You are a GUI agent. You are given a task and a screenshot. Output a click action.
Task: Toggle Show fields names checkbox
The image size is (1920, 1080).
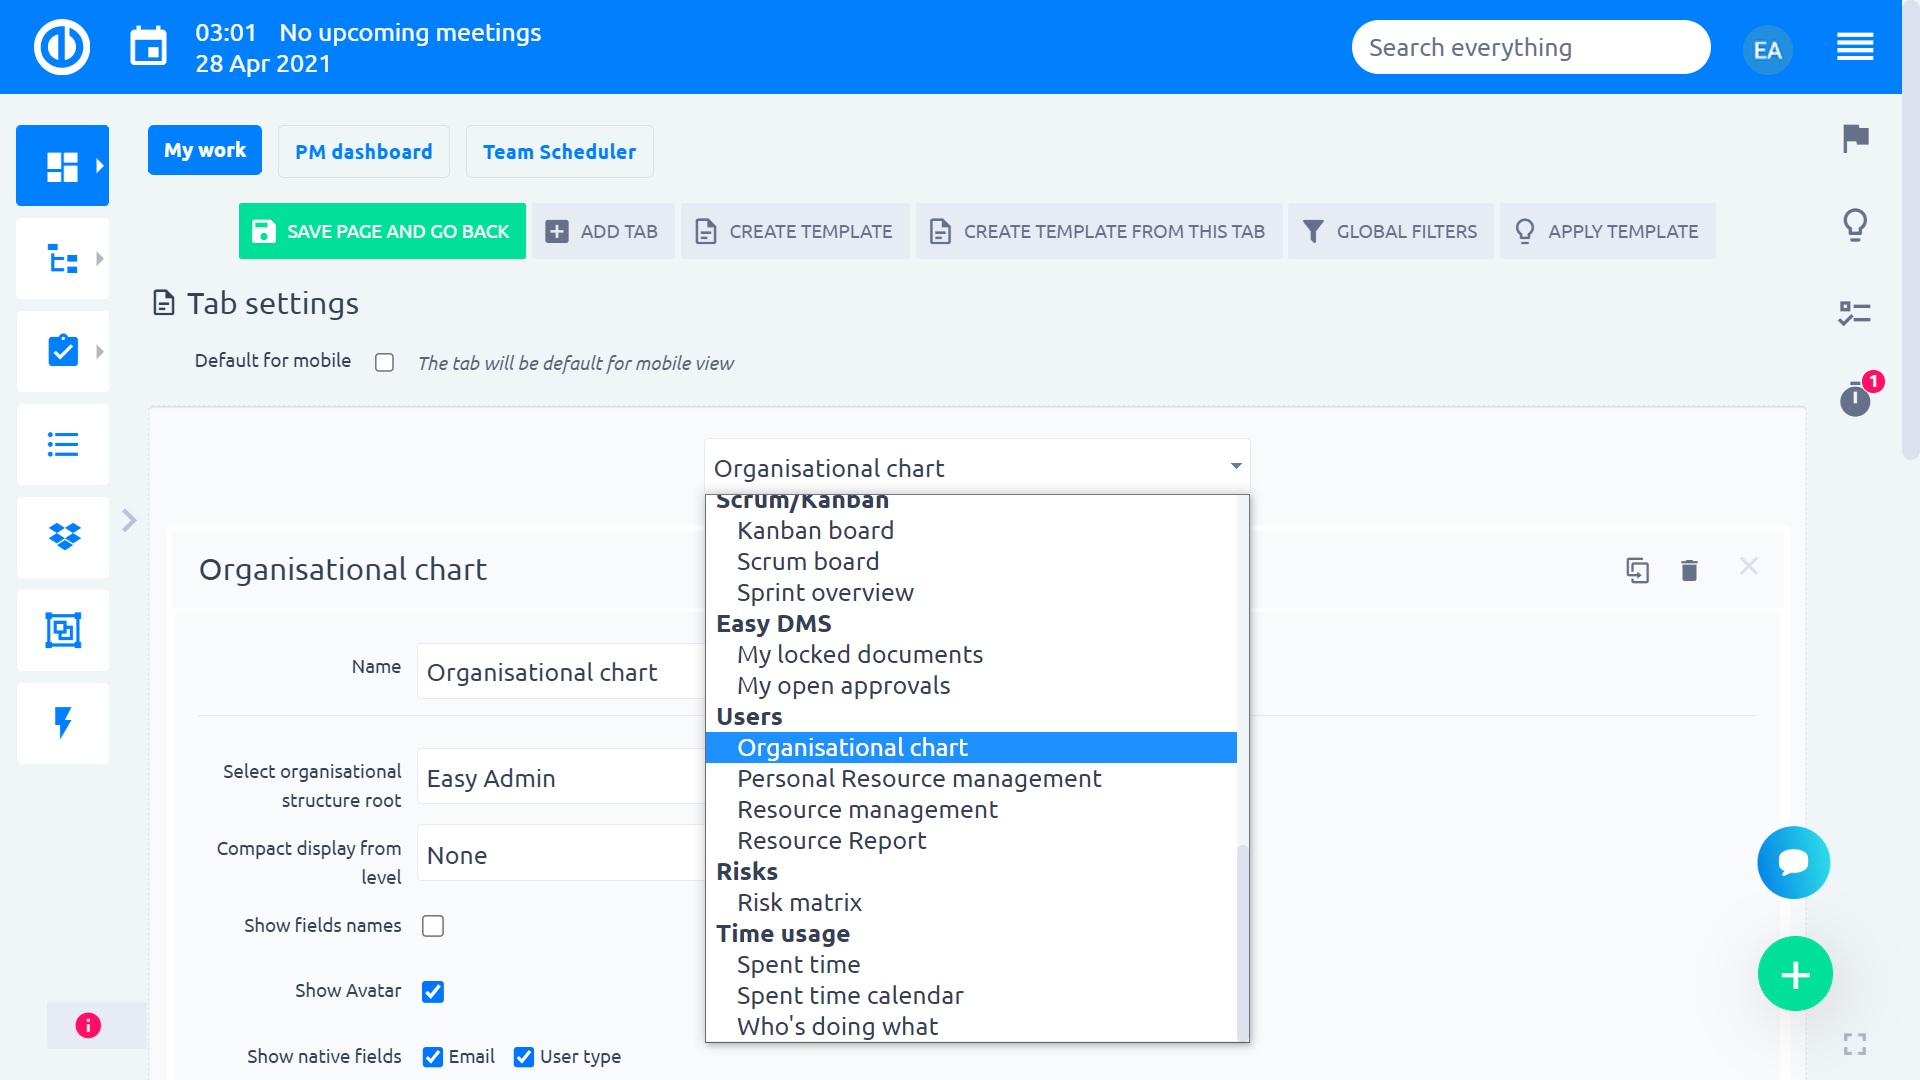coord(433,926)
